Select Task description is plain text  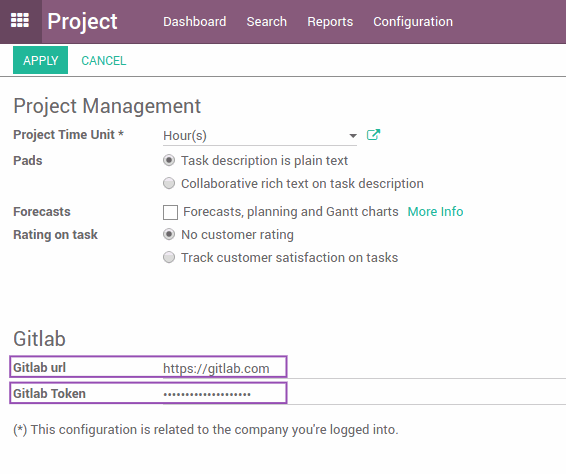169,160
